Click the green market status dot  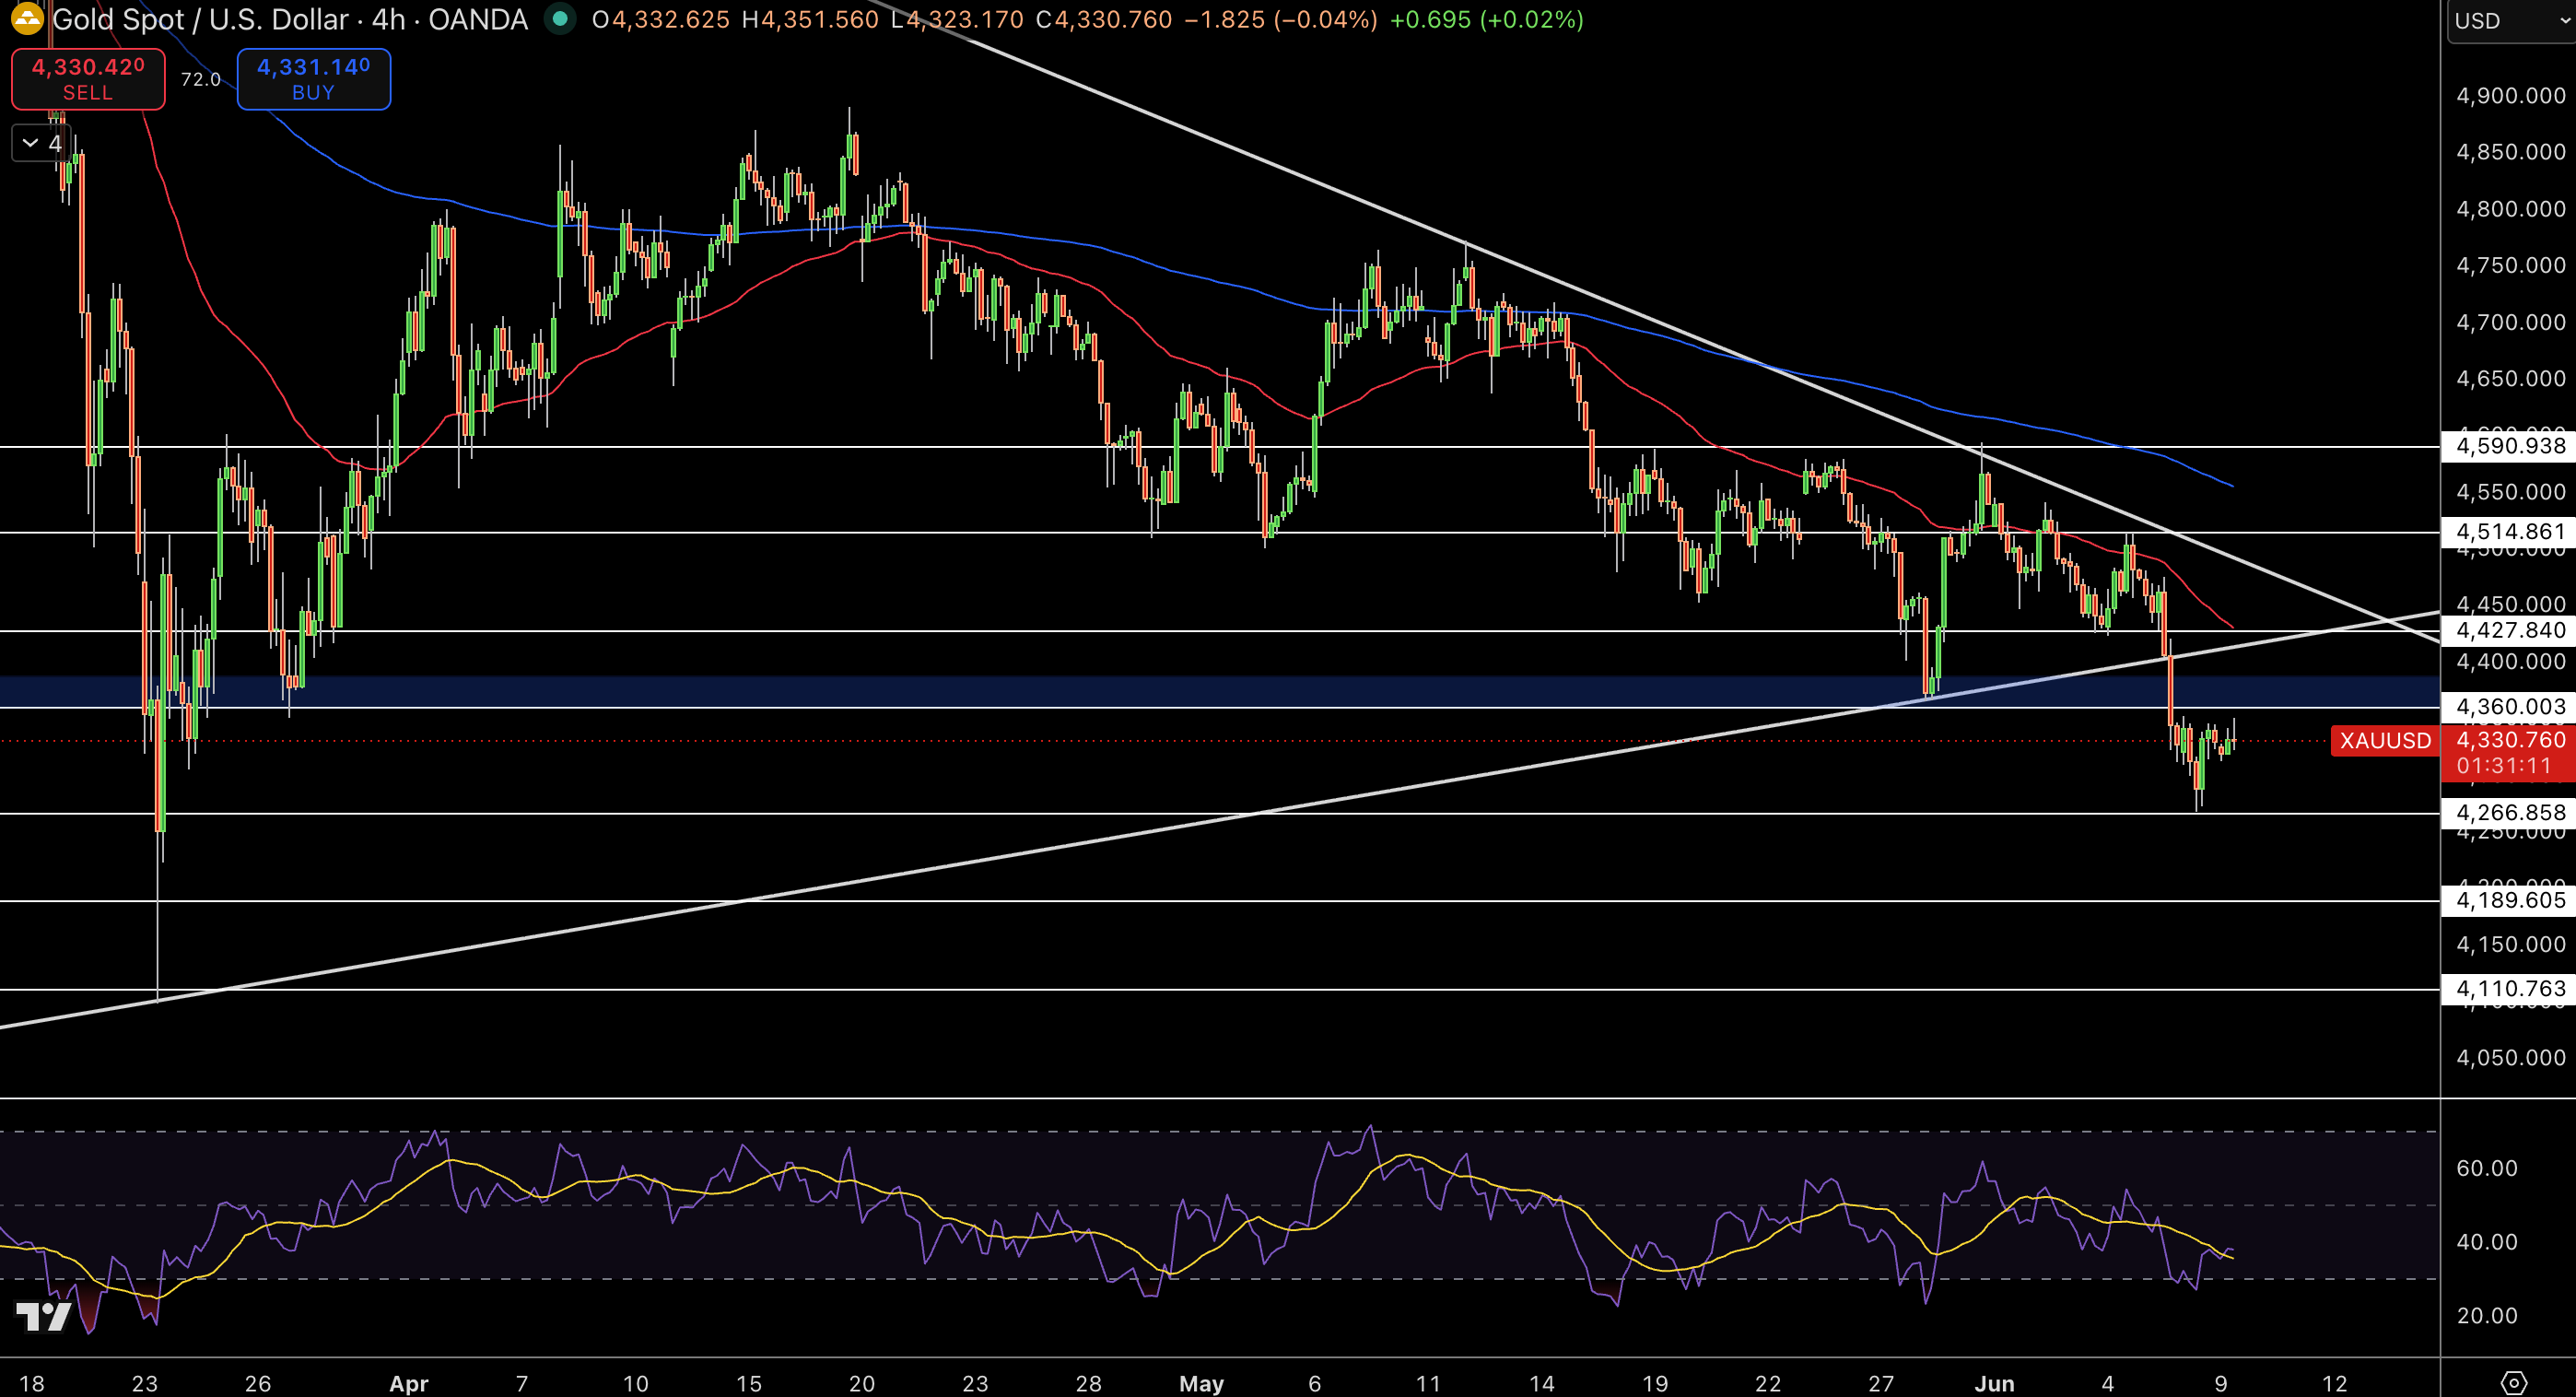point(561,19)
